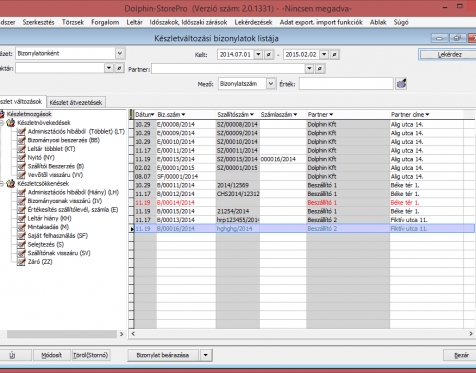Screen dimensions: 476x373
Task: Click the Számlaszám cell 000016/2014
Action: click(x=283, y=159)
